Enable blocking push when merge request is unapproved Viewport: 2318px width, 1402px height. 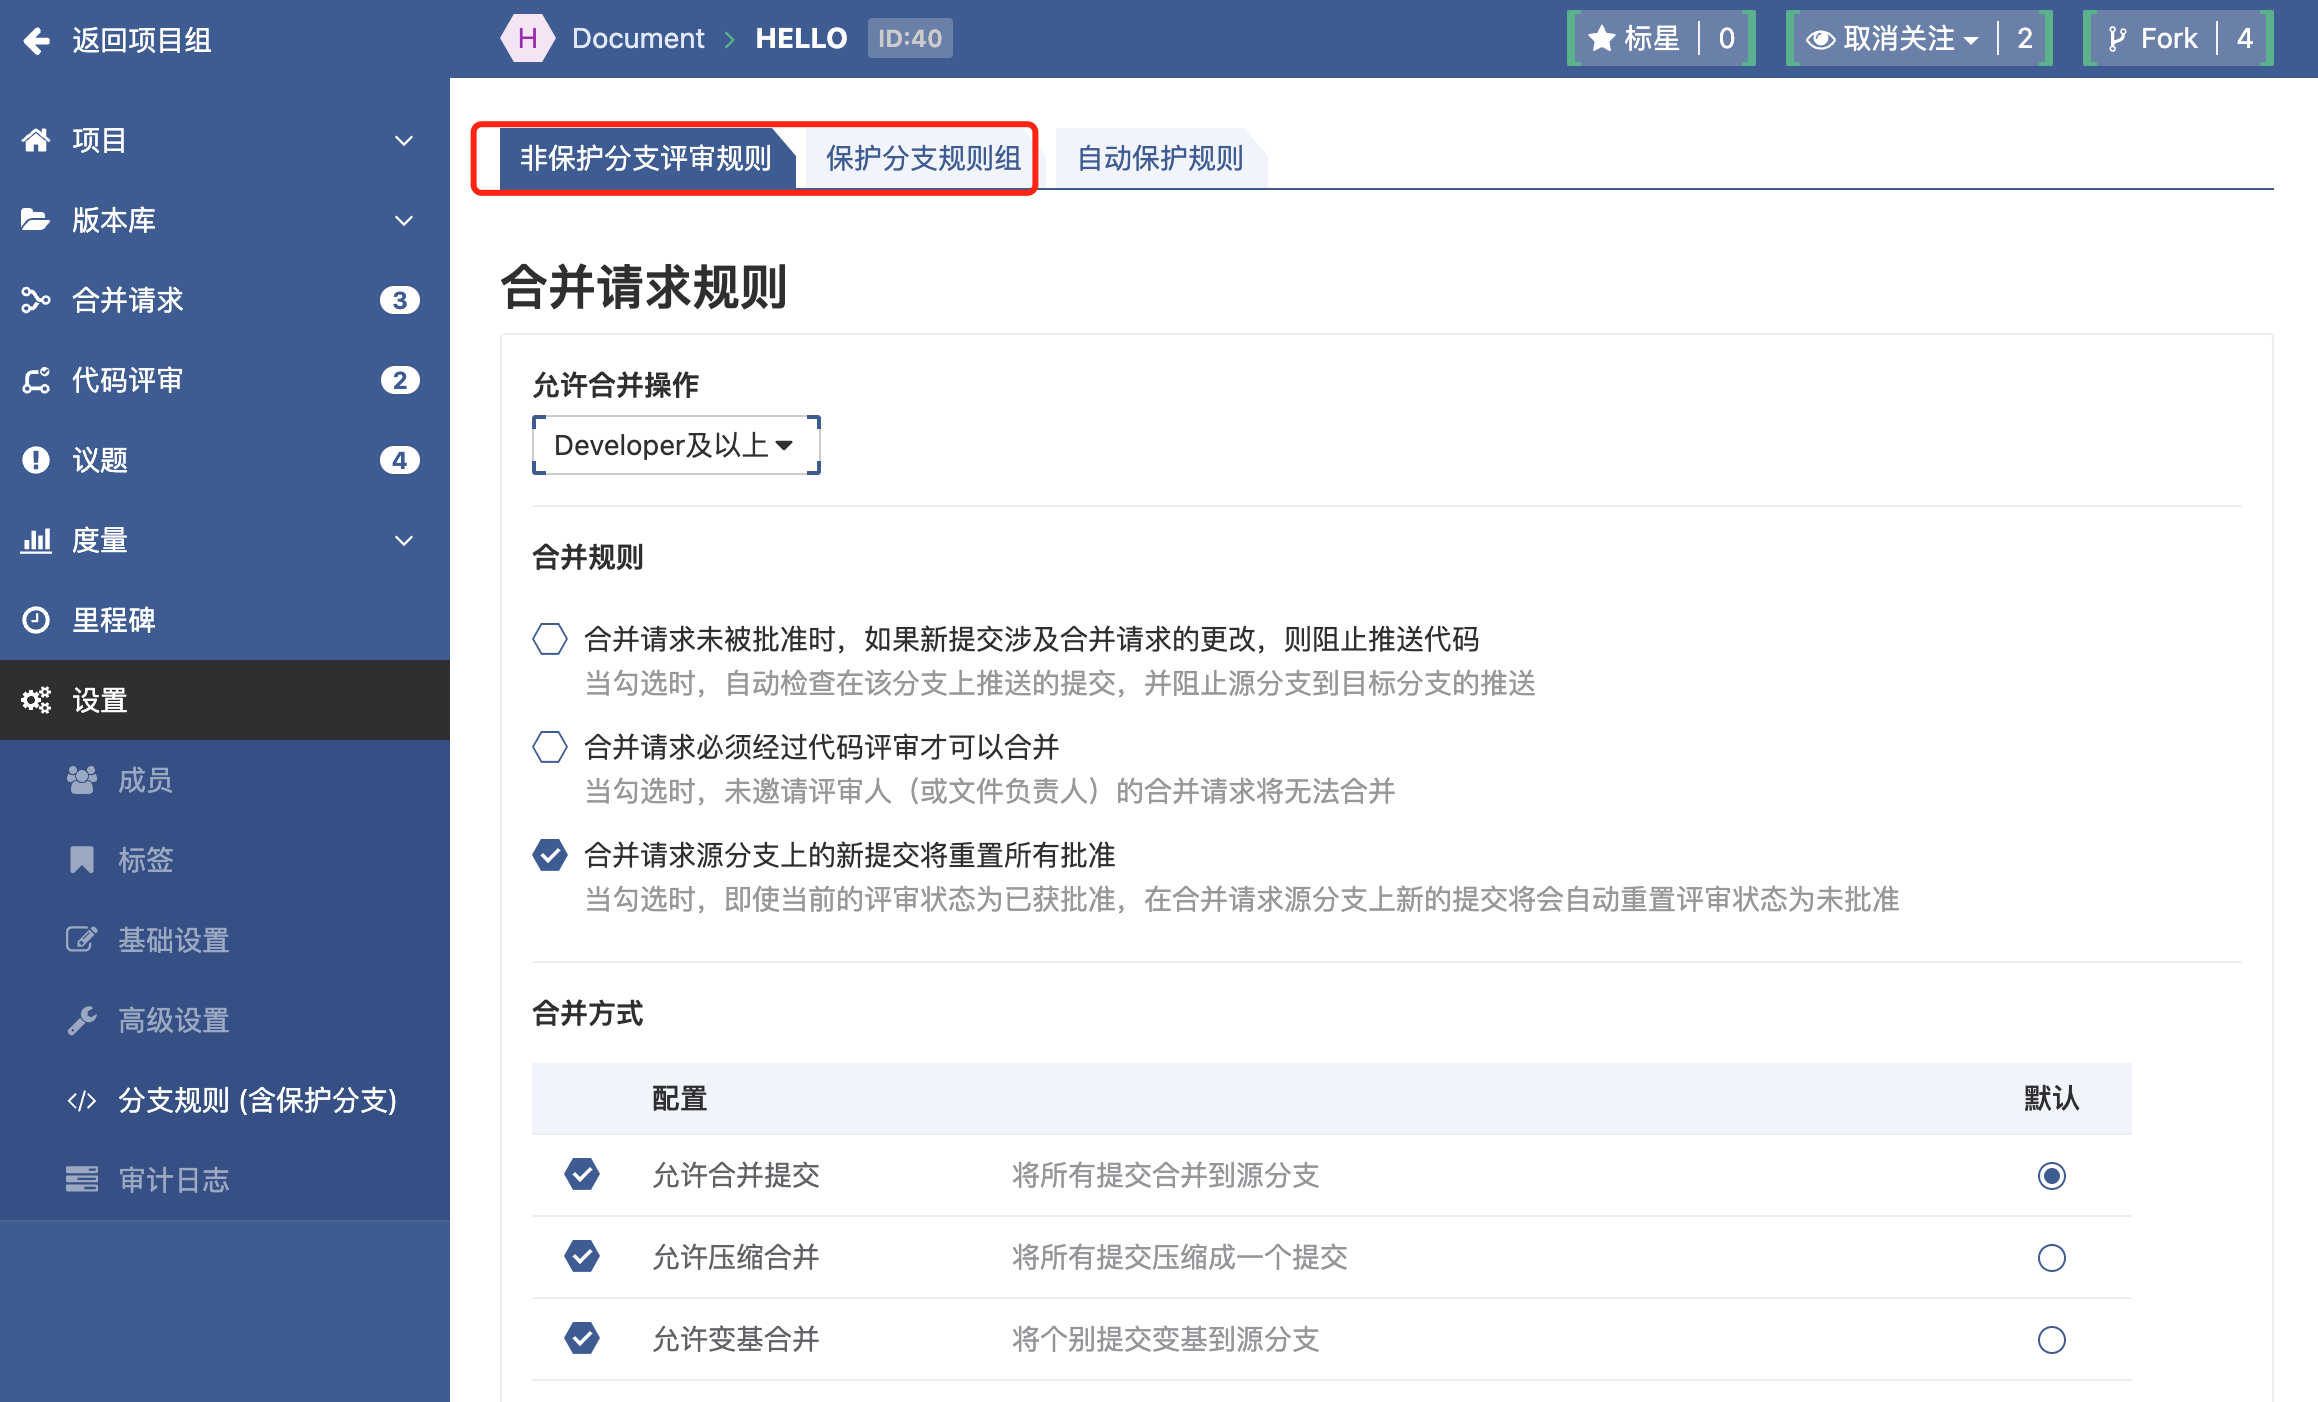550,639
